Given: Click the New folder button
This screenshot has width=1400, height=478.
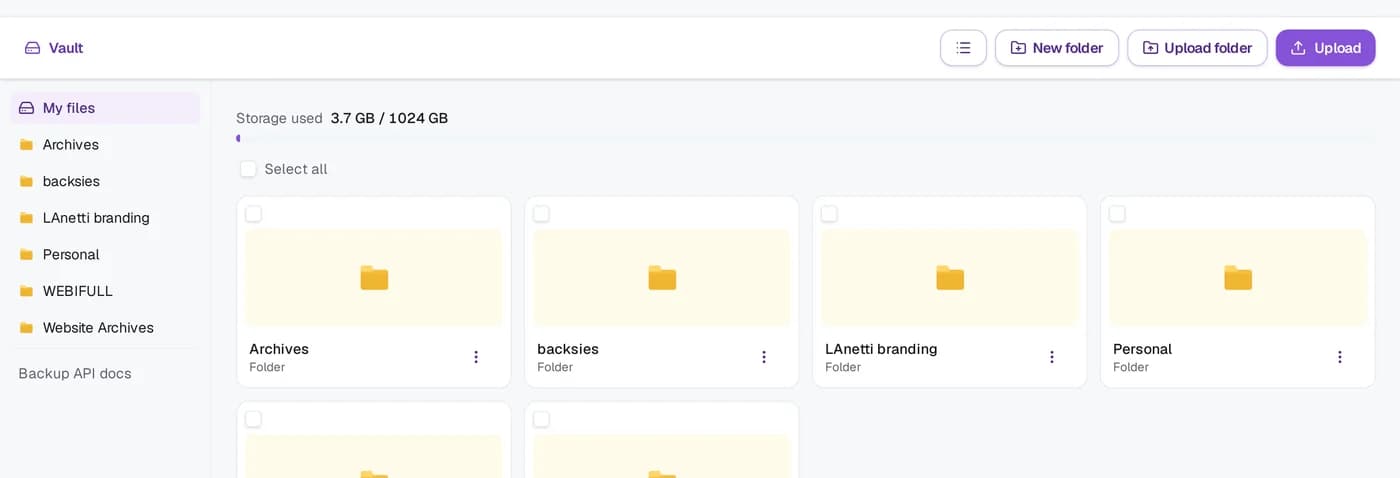Looking at the screenshot, I should click(x=1056, y=48).
